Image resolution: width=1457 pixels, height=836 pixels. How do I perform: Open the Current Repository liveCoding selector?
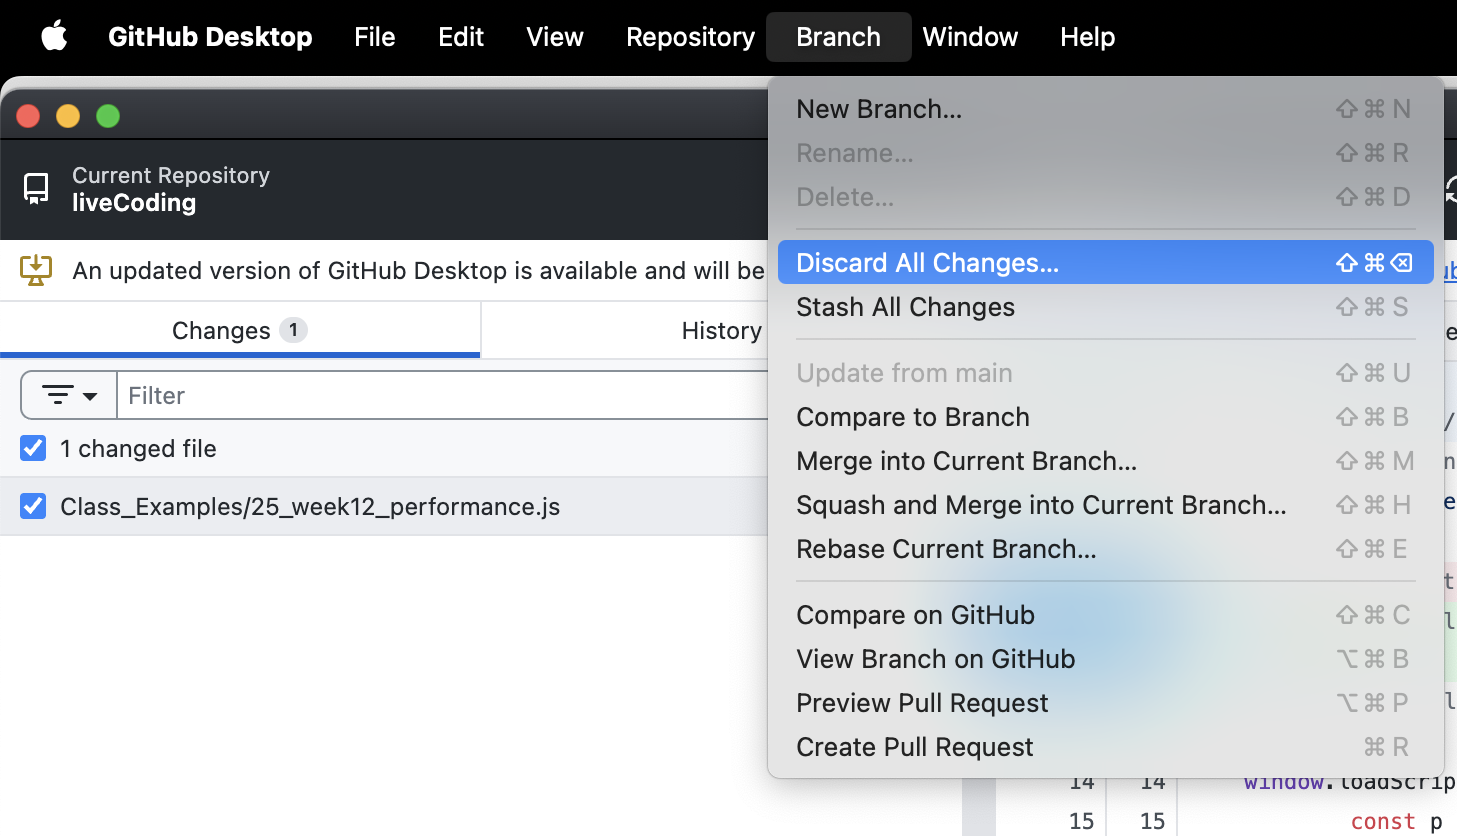click(384, 189)
